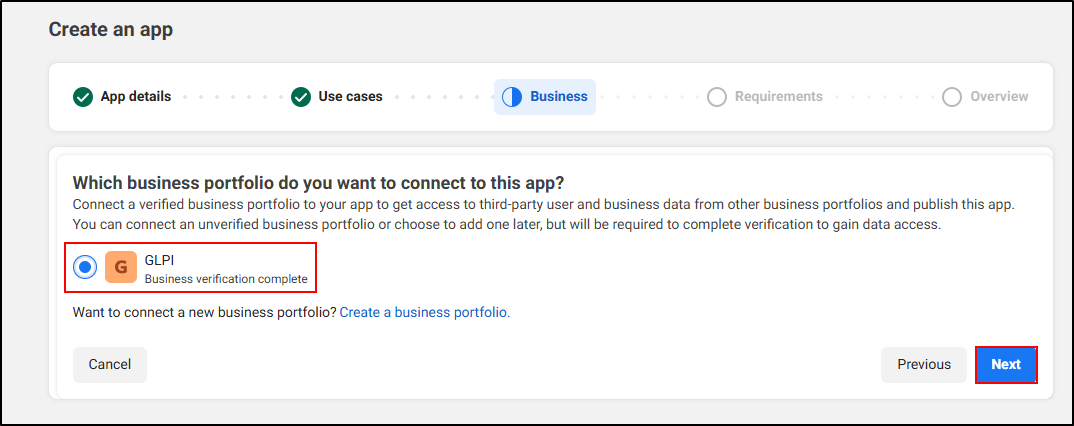Continue with the blue Next button
Viewport: 1074px width, 426px height.
click(x=1006, y=365)
